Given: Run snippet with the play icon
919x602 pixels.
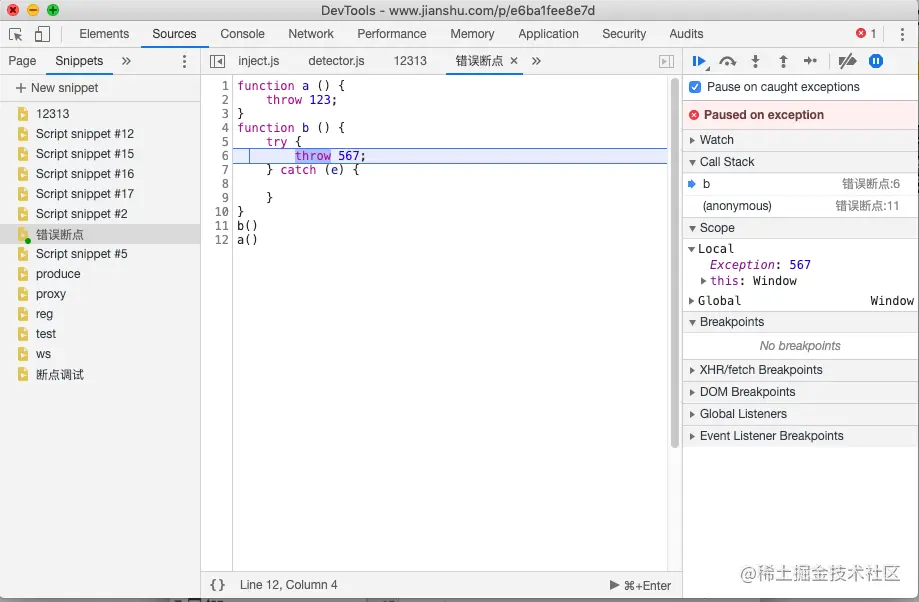Looking at the screenshot, I should [x=614, y=584].
